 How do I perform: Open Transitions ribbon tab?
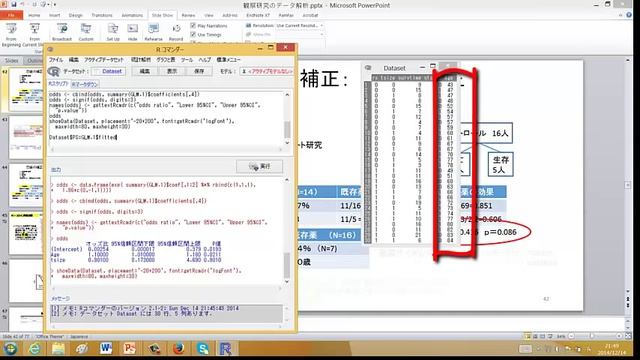[102, 15]
